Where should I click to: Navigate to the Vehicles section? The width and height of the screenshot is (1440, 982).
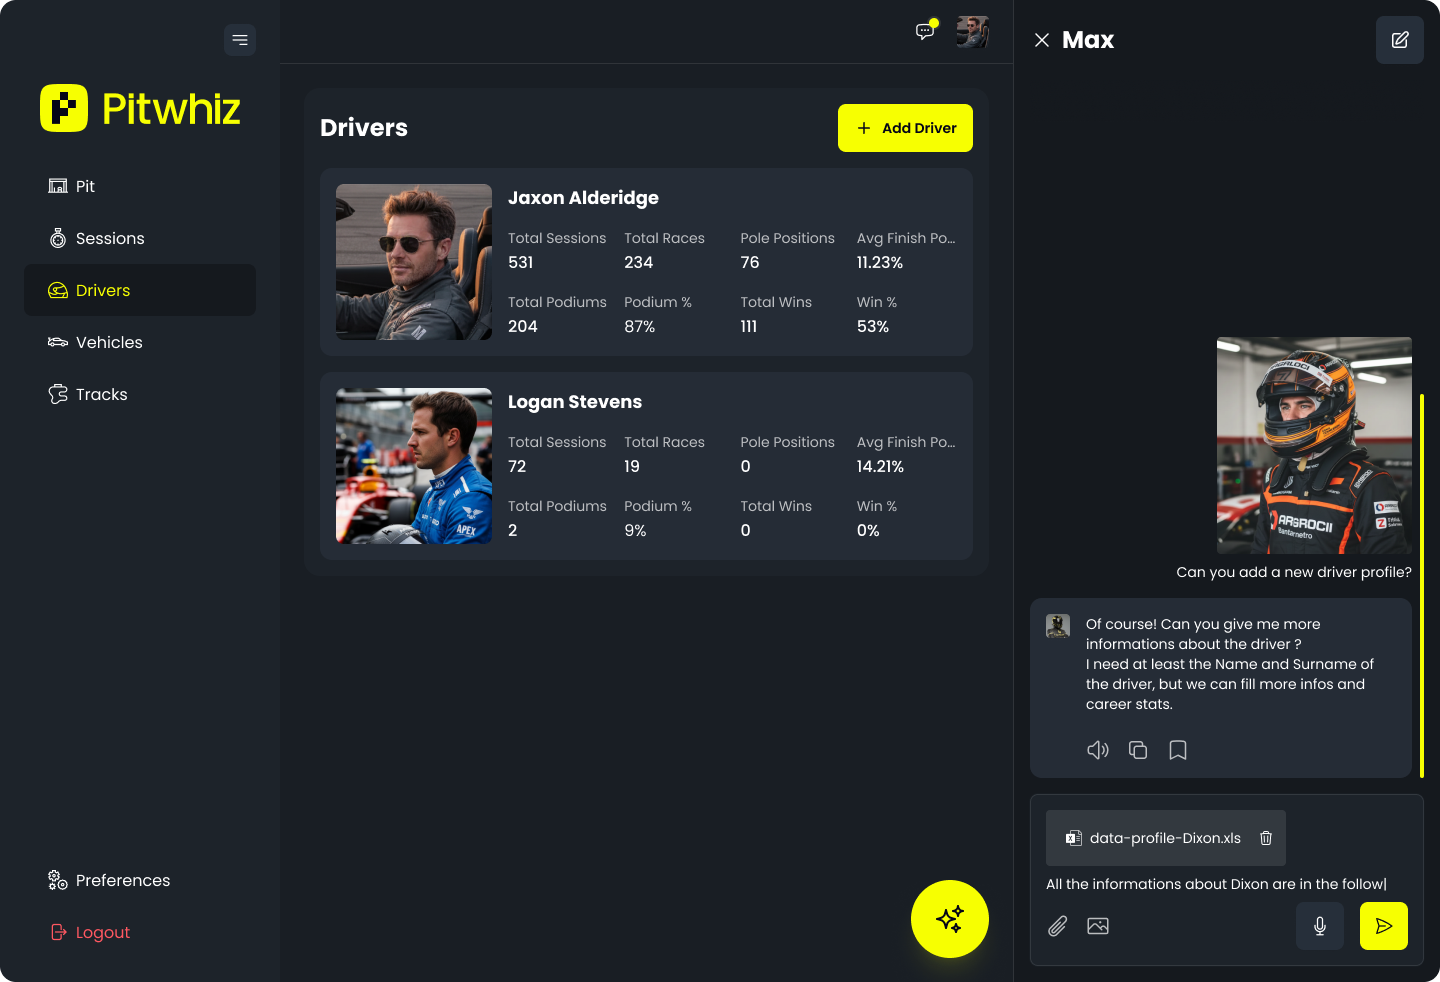109,342
